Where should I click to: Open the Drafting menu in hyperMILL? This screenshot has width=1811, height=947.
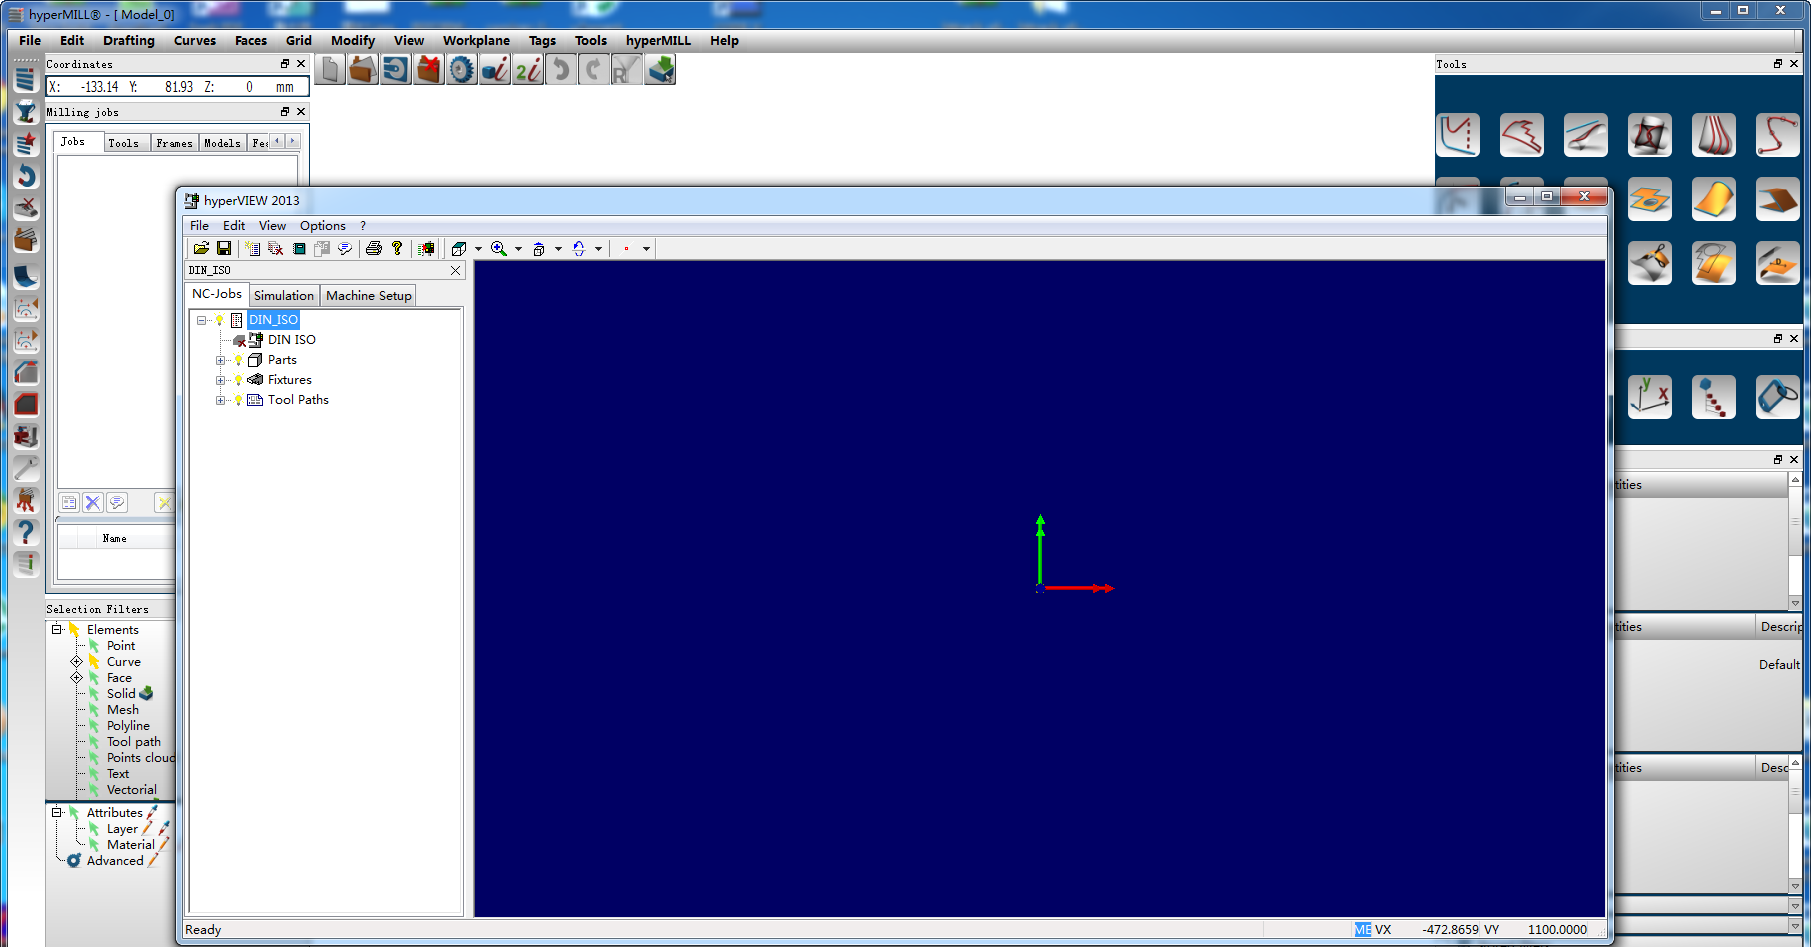129,41
